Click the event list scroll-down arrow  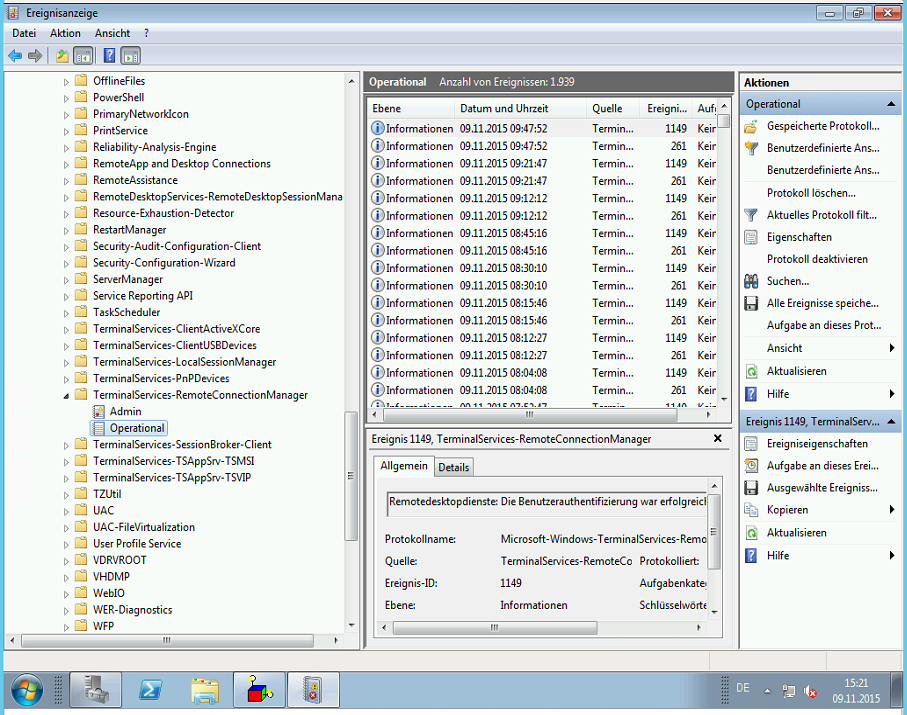click(x=724, y=399)
